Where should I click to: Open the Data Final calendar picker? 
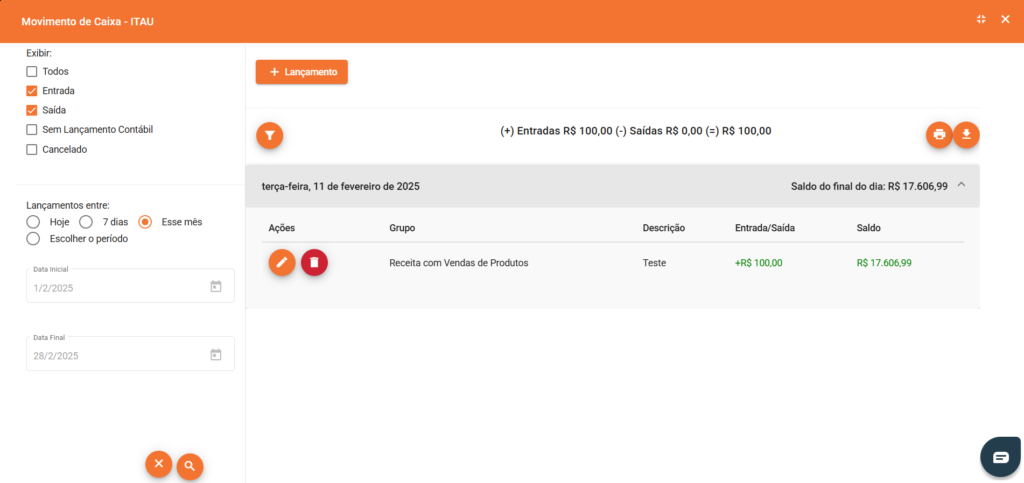click(215, 355)
